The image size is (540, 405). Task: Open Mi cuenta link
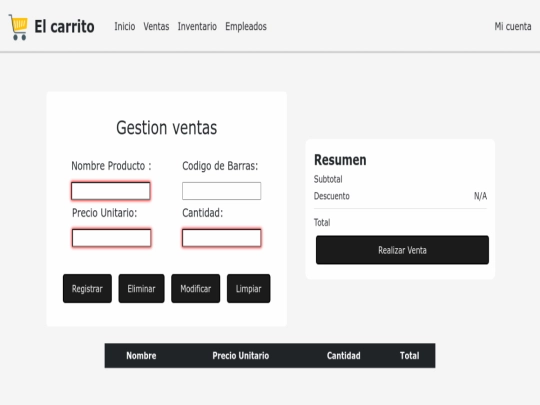(513, 27)
